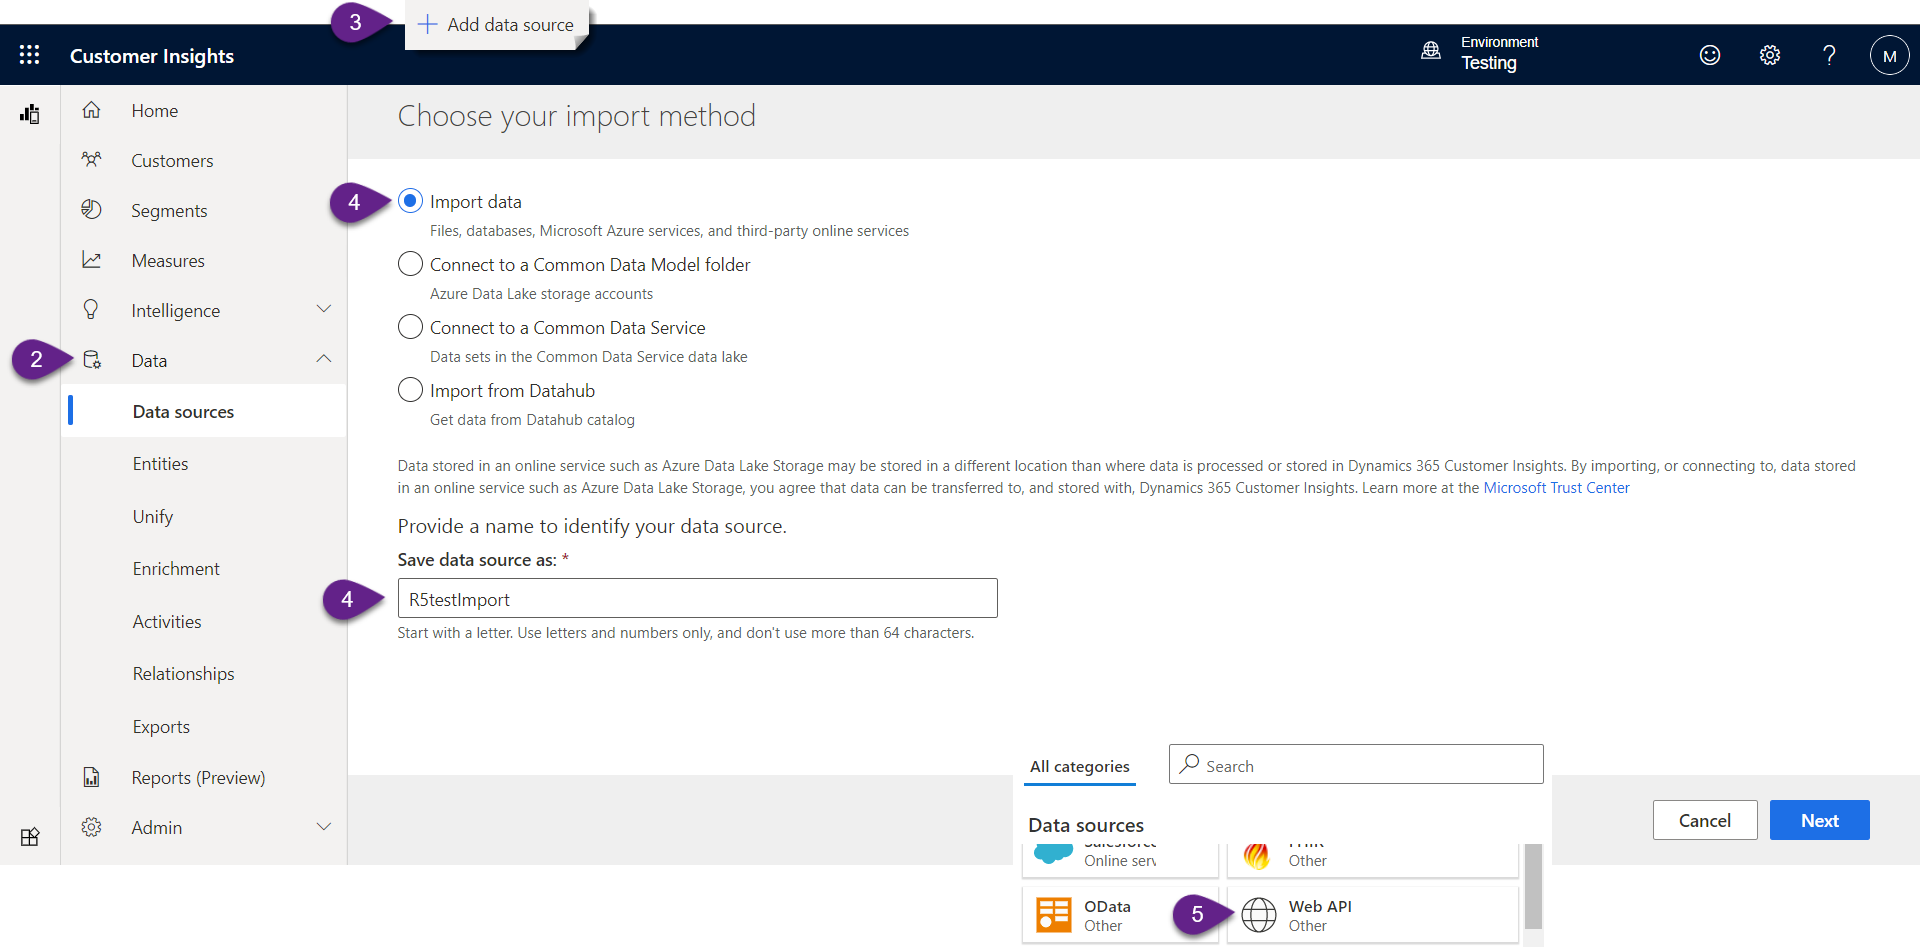Select the Import data radio button
The height and width of the screenshot is (947, 1920).
point(410,201)
